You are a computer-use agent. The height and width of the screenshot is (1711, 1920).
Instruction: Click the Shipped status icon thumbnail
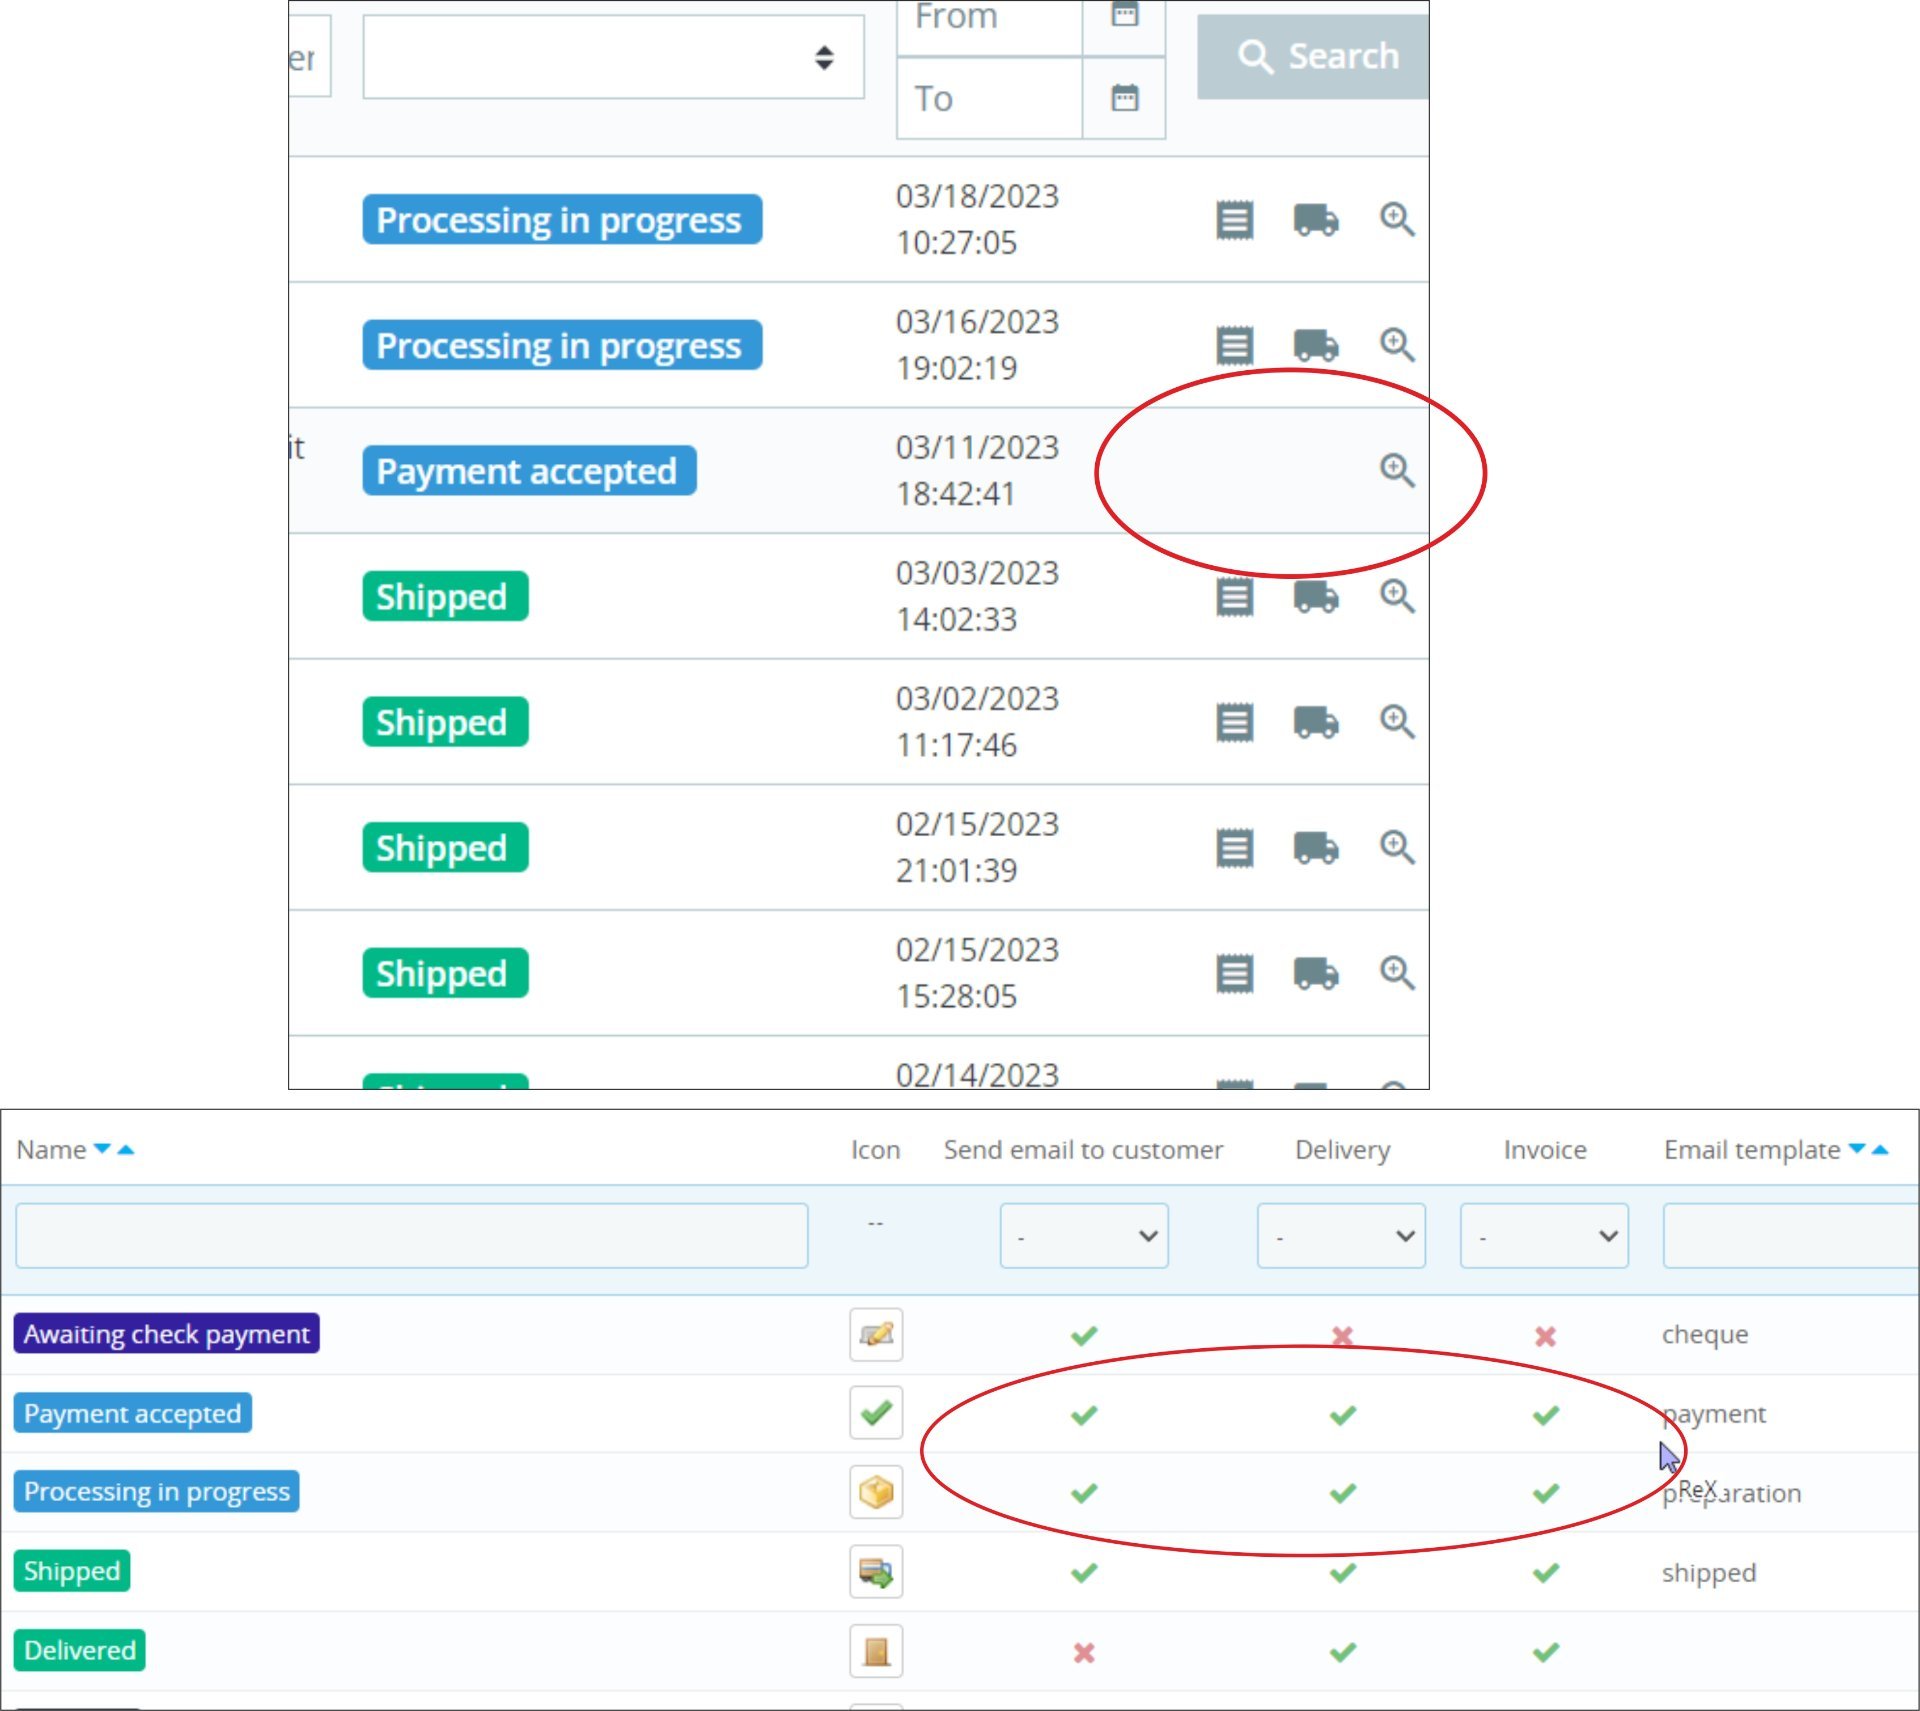(876, 1572)
